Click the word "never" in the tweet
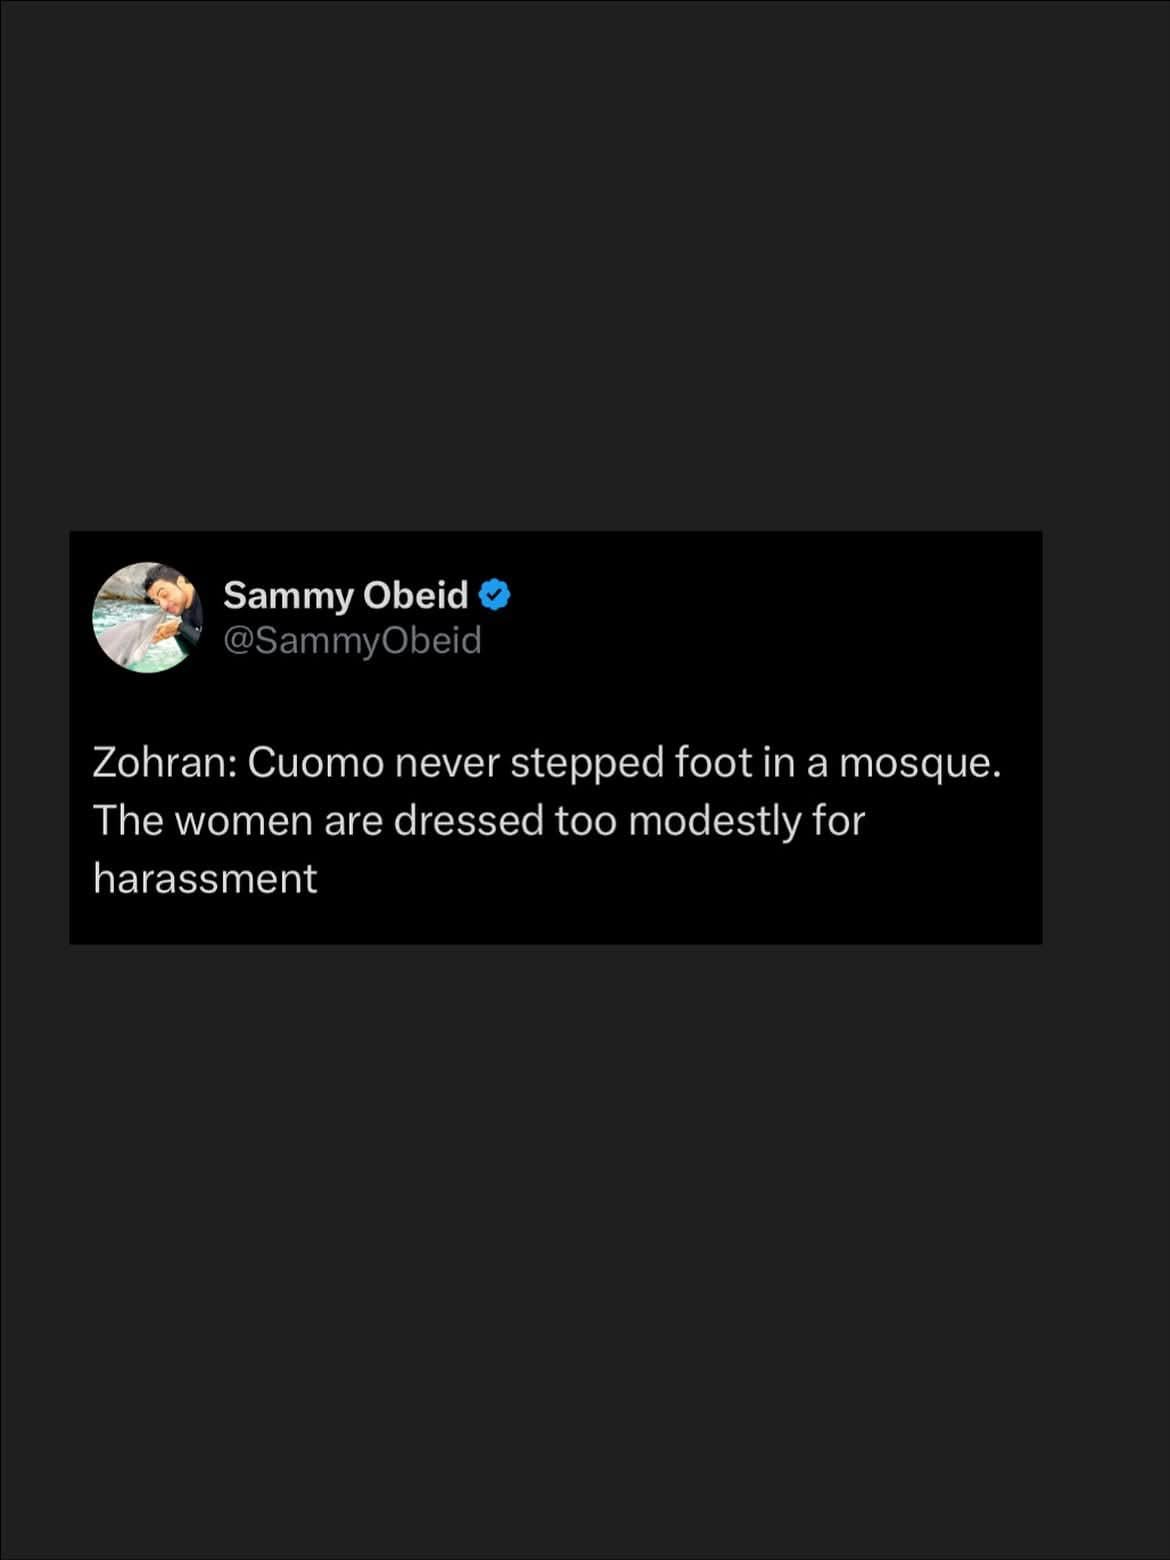 click(x=446, y=763)
